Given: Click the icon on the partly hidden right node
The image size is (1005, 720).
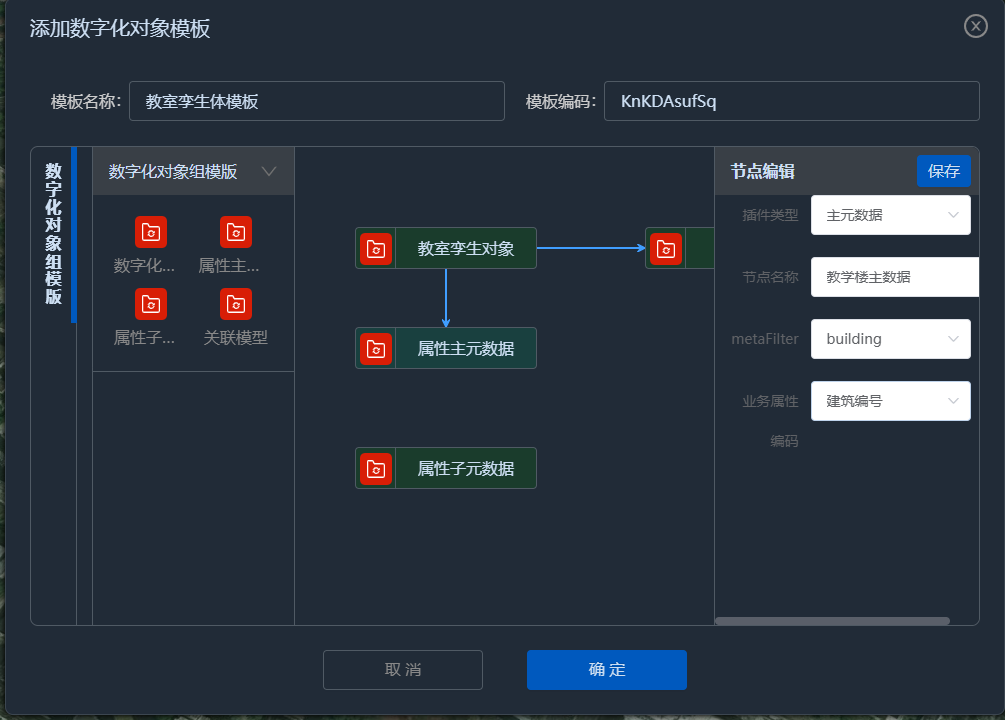Looking at the screenshot, I should point(666,249).
